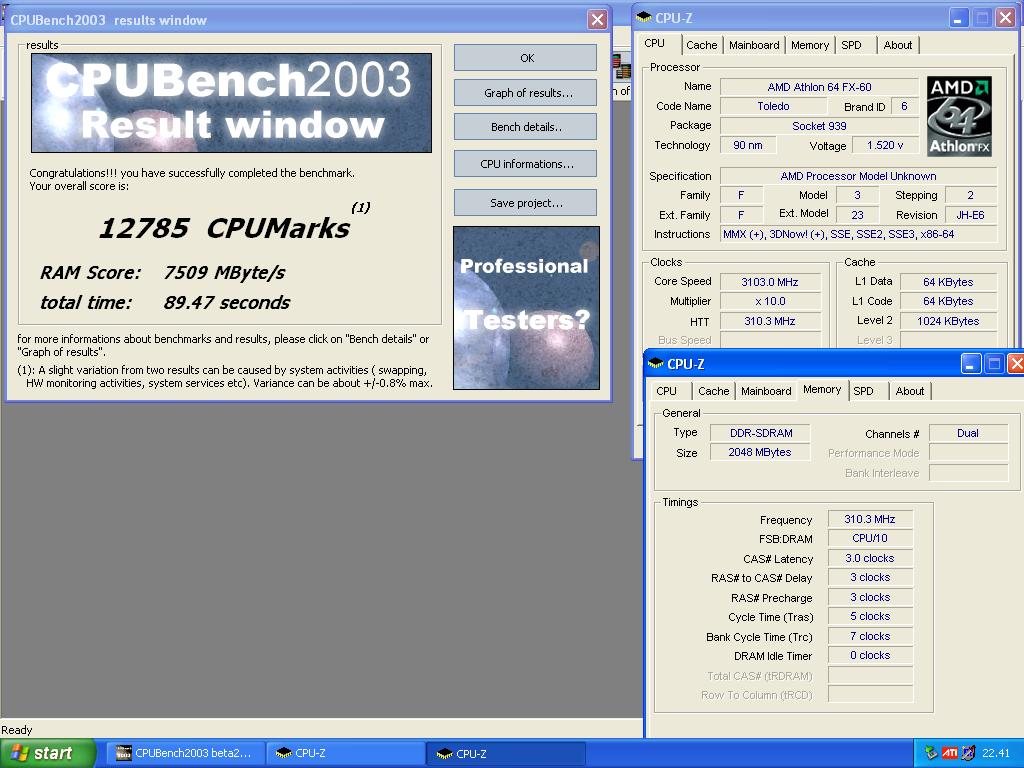Select Specification text AMD Processor Model Unknown
The width and height of the screenshot is (1024, 768).
(x=858, y=176)
